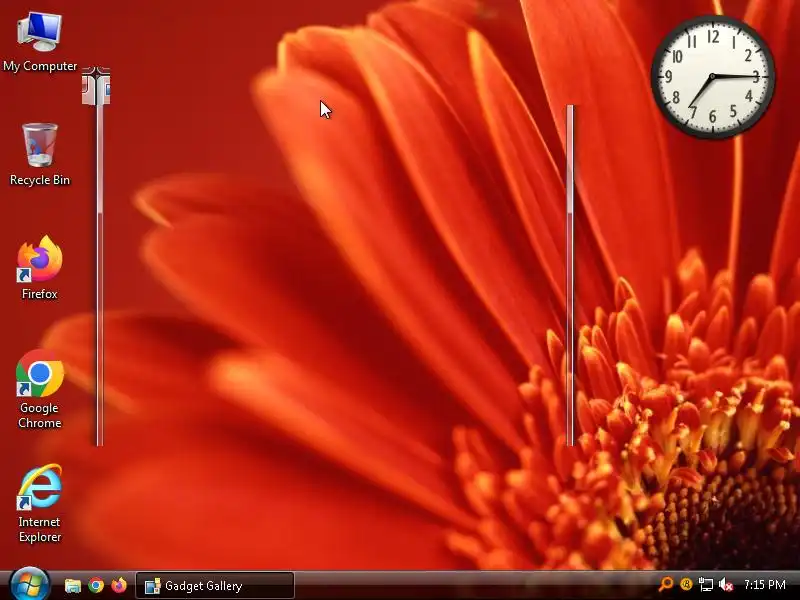The width and height of the screenshot is (800, 600).
Task: Select the Internet Explorer desktop shortcut
Action: 40,503
